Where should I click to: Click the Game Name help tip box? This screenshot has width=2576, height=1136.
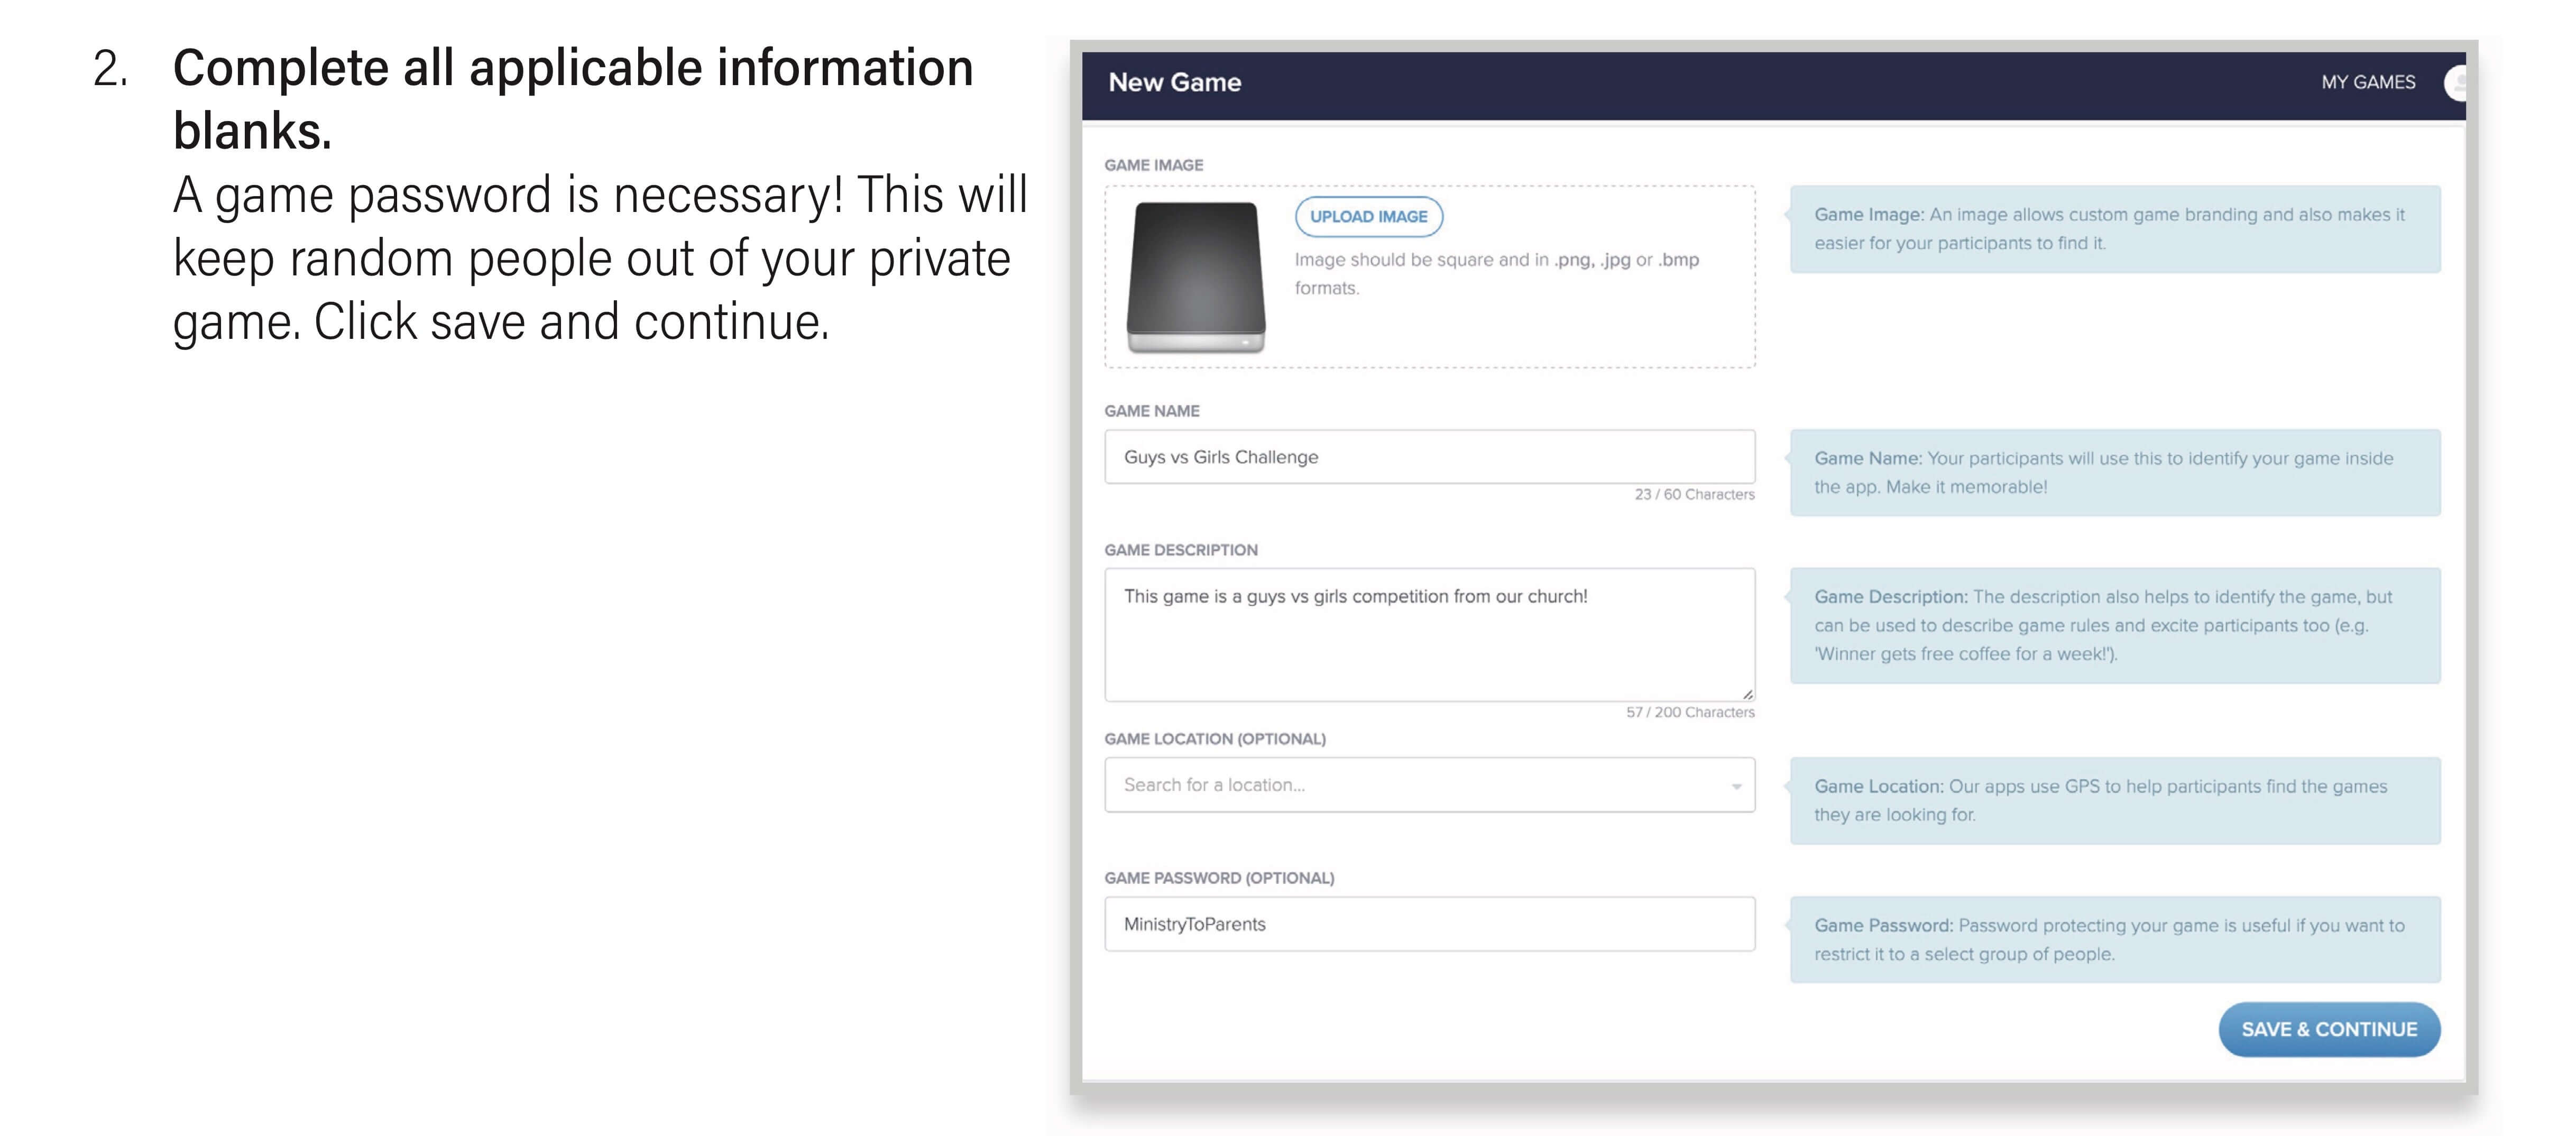pyautogui.click(x=2114, y=473)
